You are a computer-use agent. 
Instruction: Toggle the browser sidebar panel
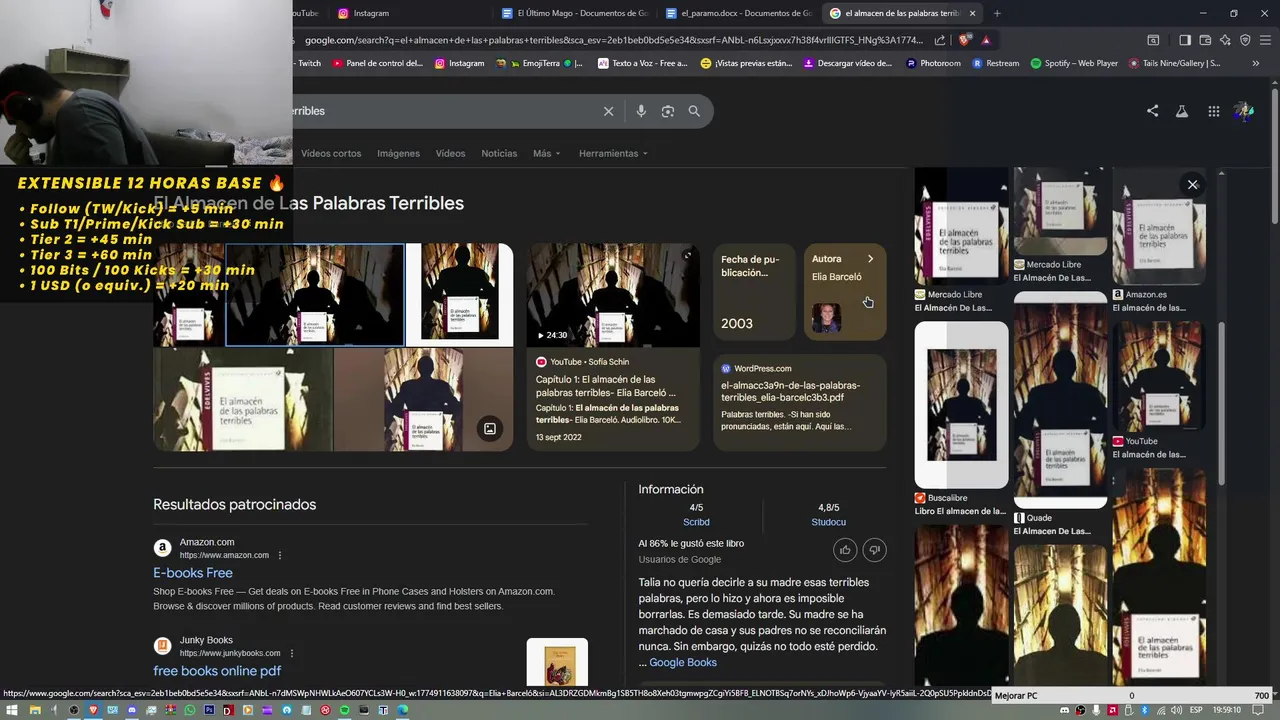pyautogui.click(x=1185, y=40)
